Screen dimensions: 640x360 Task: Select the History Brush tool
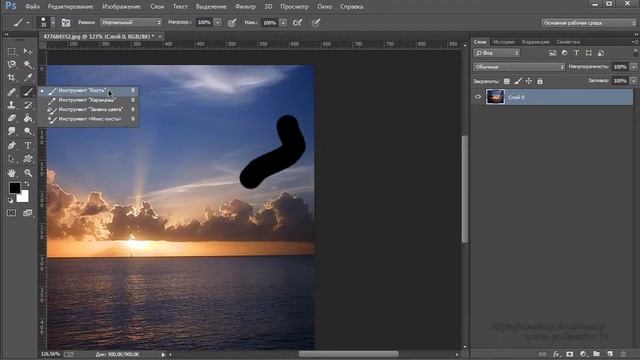pyautogui.click(x=28, y=105)
